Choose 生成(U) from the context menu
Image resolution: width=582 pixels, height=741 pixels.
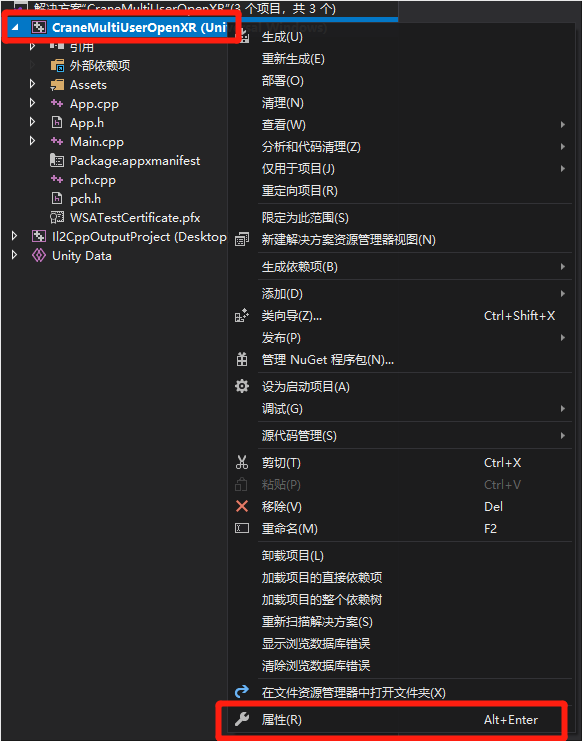282,37
